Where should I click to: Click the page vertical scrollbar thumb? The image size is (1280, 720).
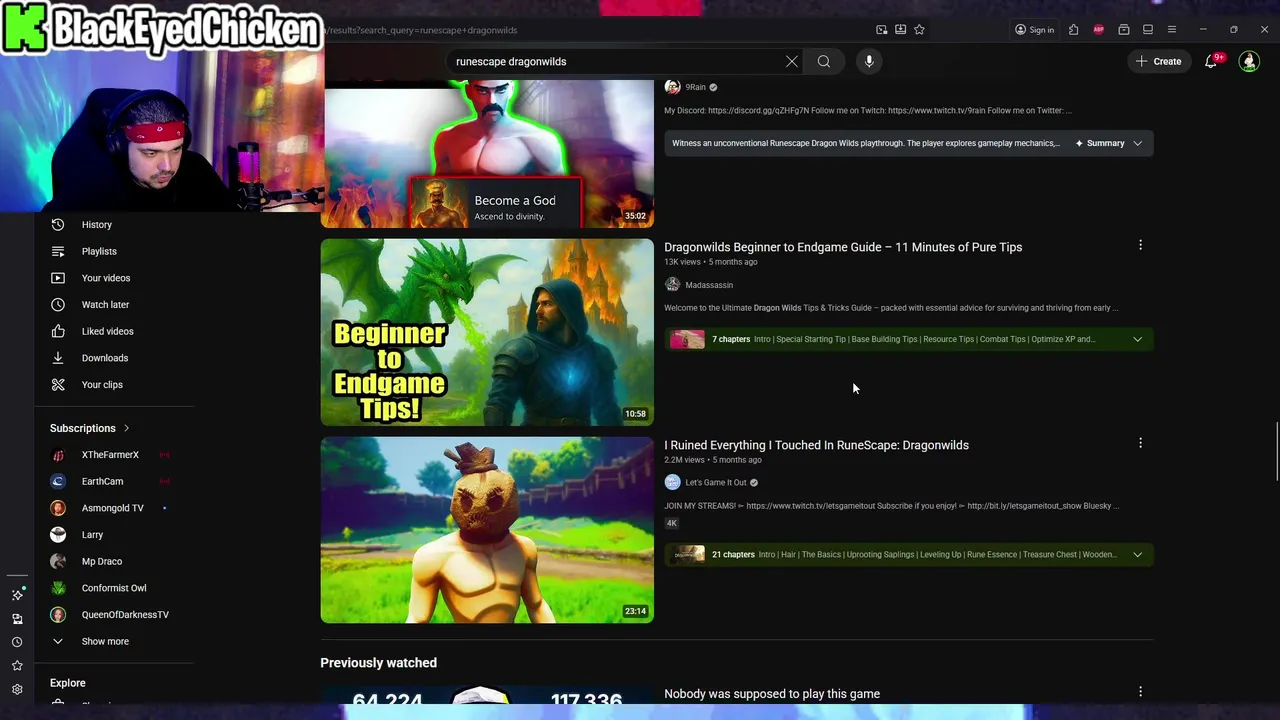pos(1276,452)
